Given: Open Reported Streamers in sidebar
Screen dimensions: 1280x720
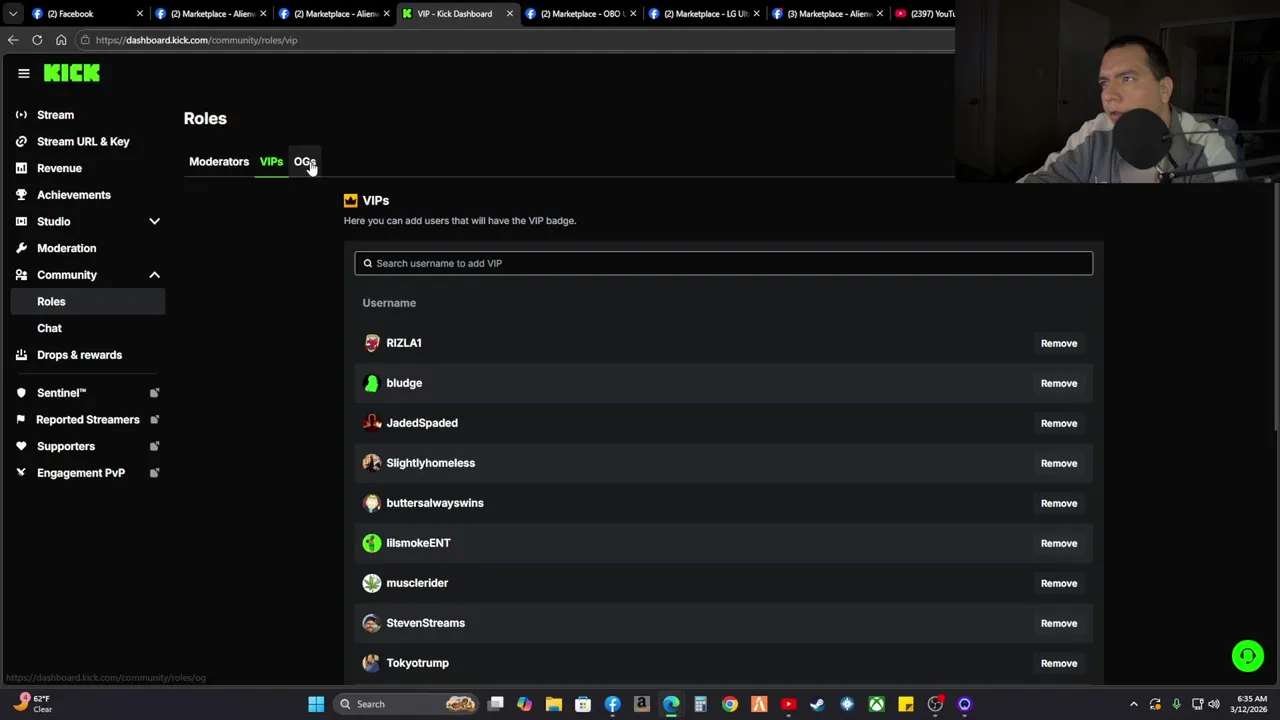Looking at the screenshot, I should tap(87, 420).
